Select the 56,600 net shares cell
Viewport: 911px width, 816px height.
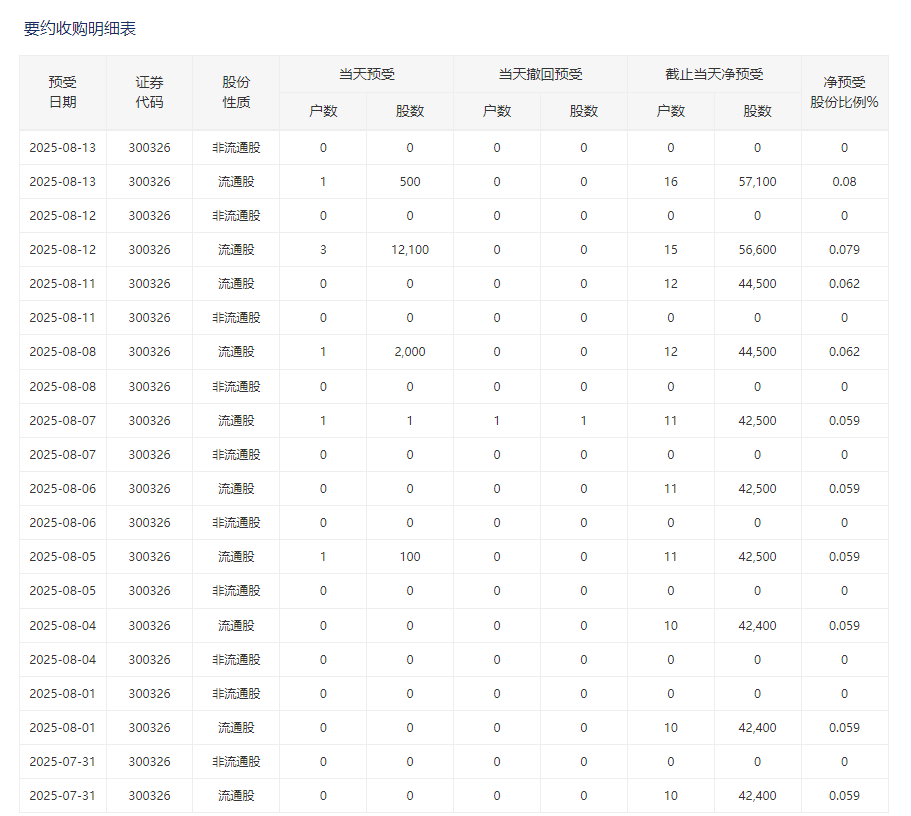click(x=757, y=250)
